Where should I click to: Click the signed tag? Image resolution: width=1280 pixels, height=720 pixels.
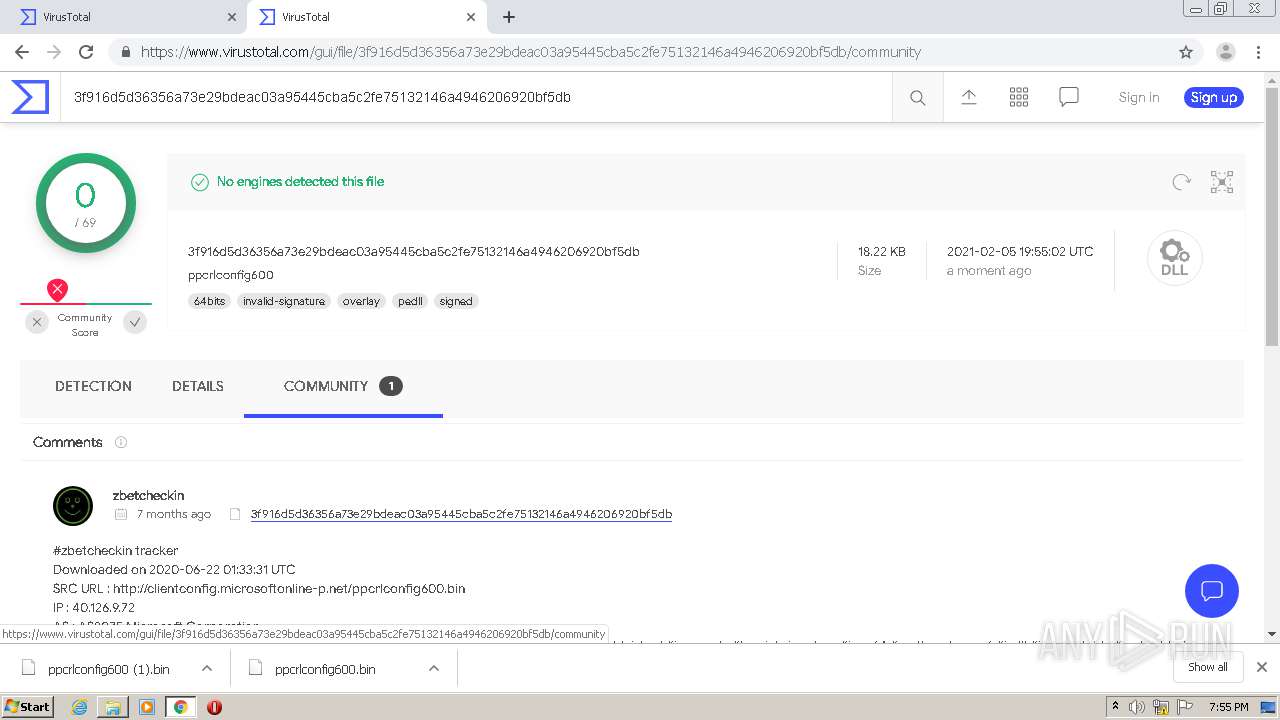tap(456, 301)
